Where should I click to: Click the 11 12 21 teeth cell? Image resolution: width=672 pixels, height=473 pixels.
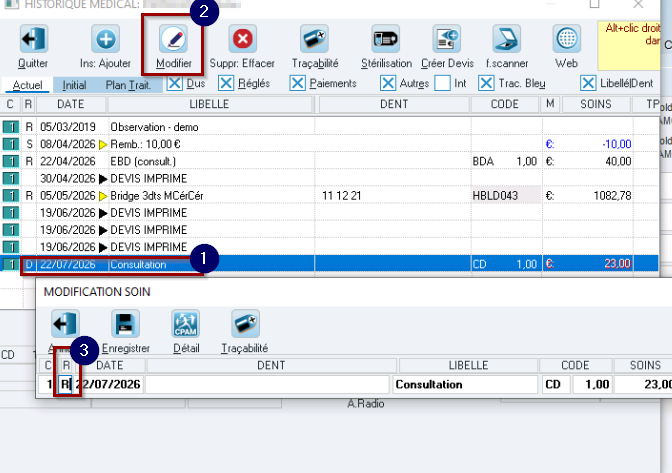(342, 196)
